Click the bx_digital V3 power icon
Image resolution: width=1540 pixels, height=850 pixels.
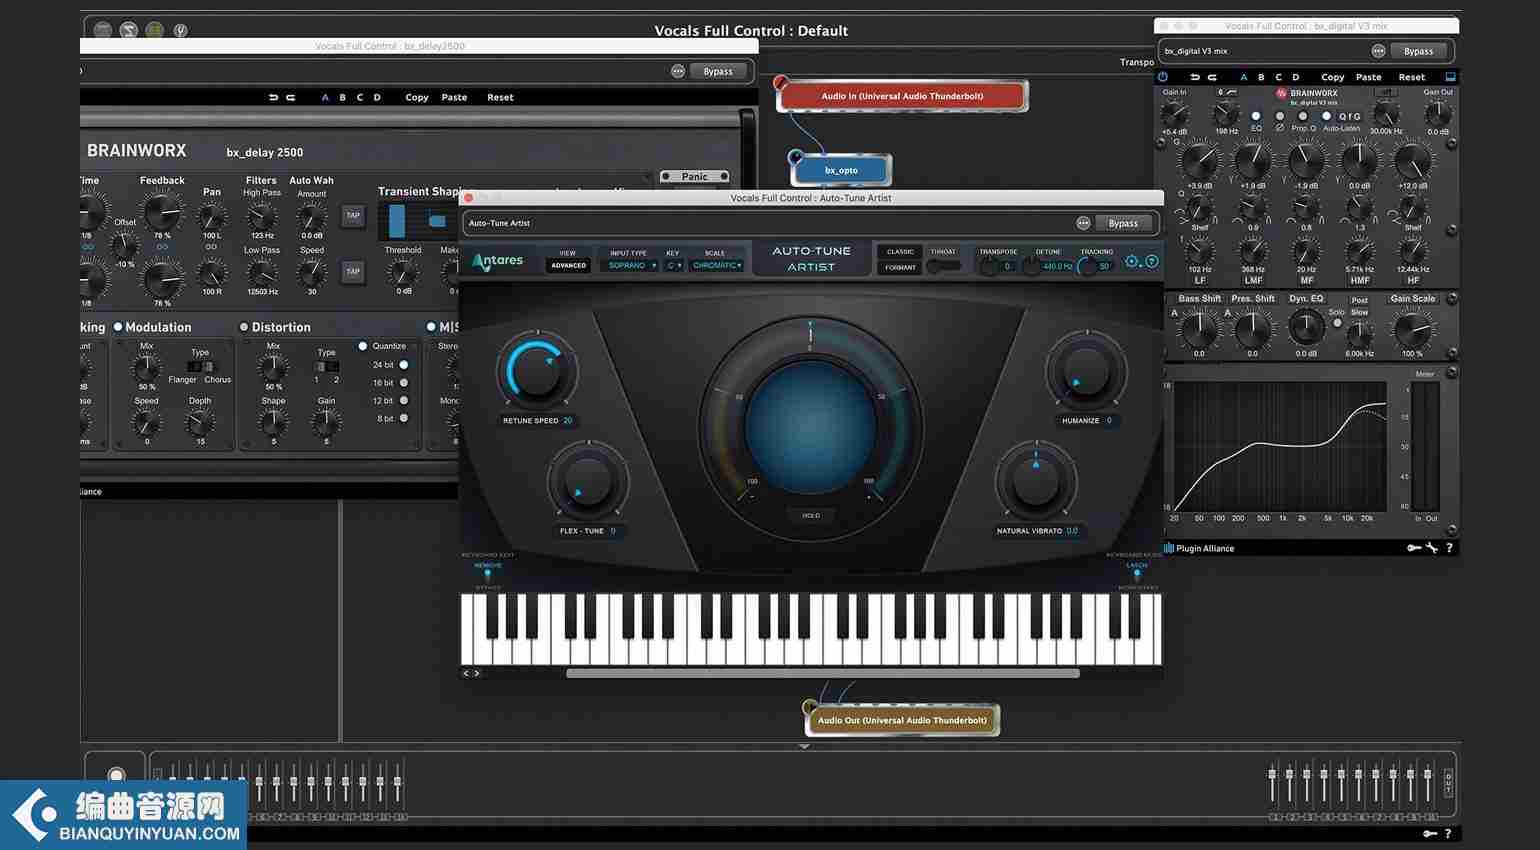1163,77
